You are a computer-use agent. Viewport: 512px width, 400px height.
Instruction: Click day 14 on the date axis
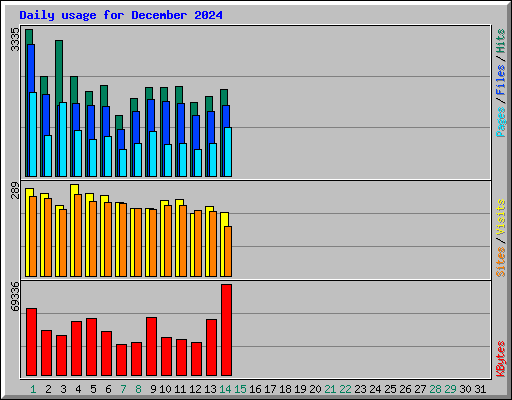(225, 389)
